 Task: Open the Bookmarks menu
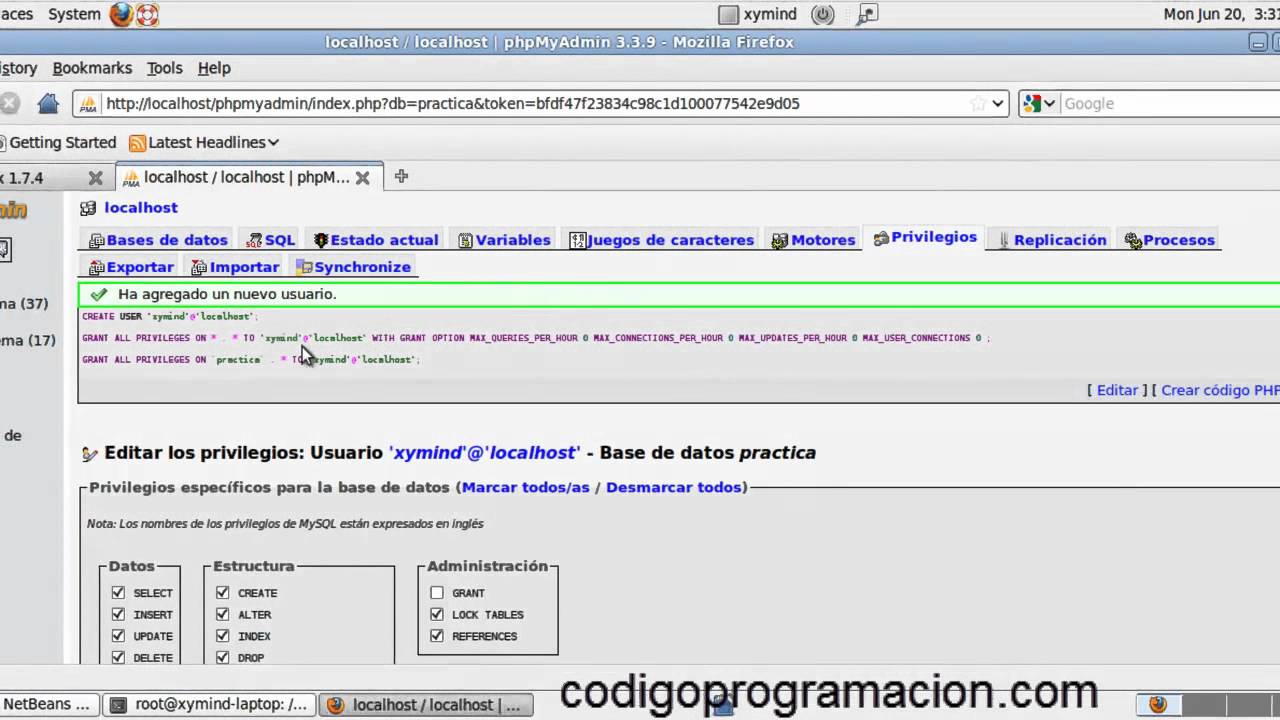92,68
